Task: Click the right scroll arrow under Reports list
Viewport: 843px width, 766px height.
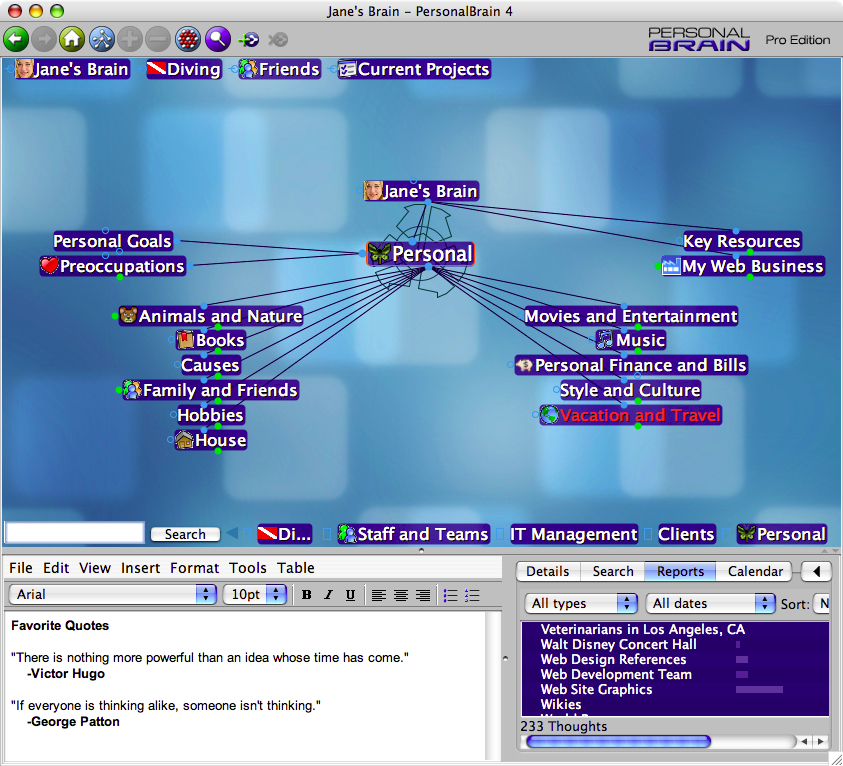Action: (820, 742)
